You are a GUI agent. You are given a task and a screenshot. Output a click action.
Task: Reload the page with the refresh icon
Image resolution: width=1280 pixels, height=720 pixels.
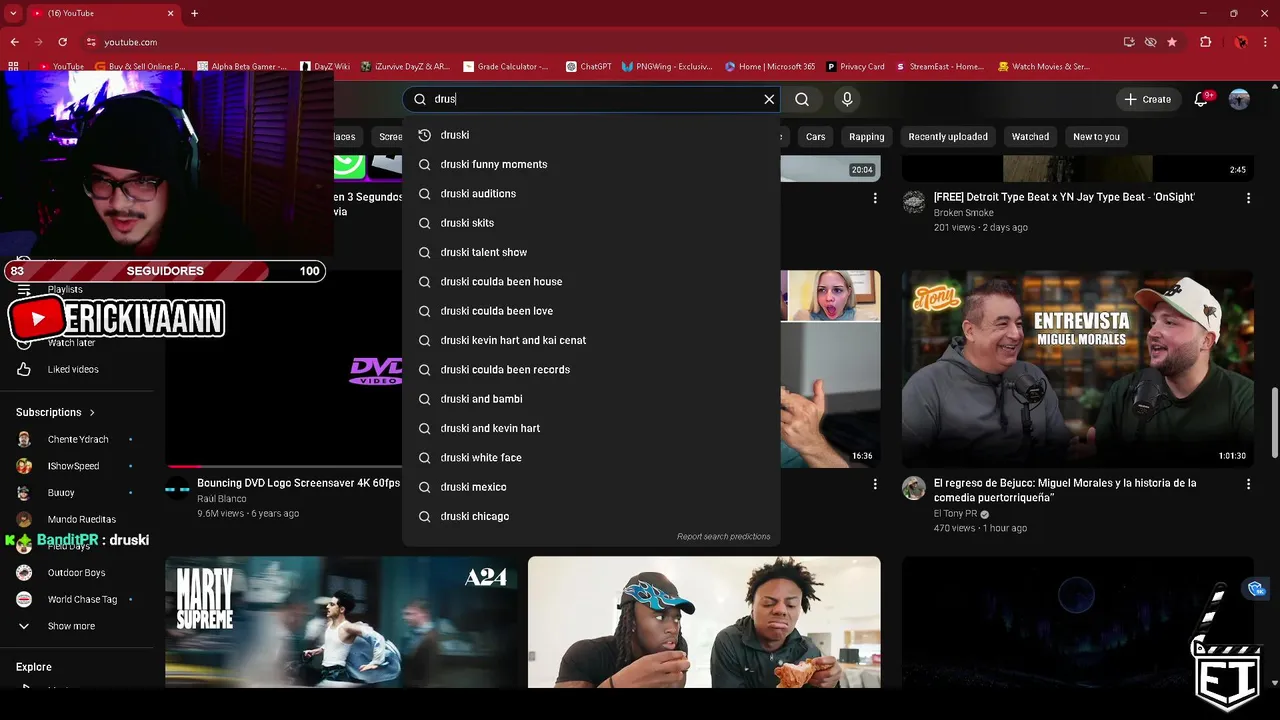(62, 42)
